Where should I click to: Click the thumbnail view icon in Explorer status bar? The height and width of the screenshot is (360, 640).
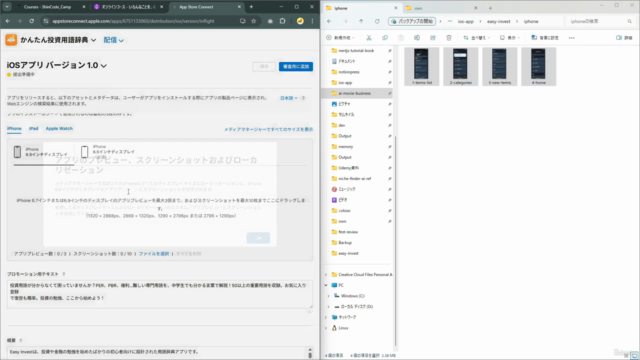click(635, 356)
